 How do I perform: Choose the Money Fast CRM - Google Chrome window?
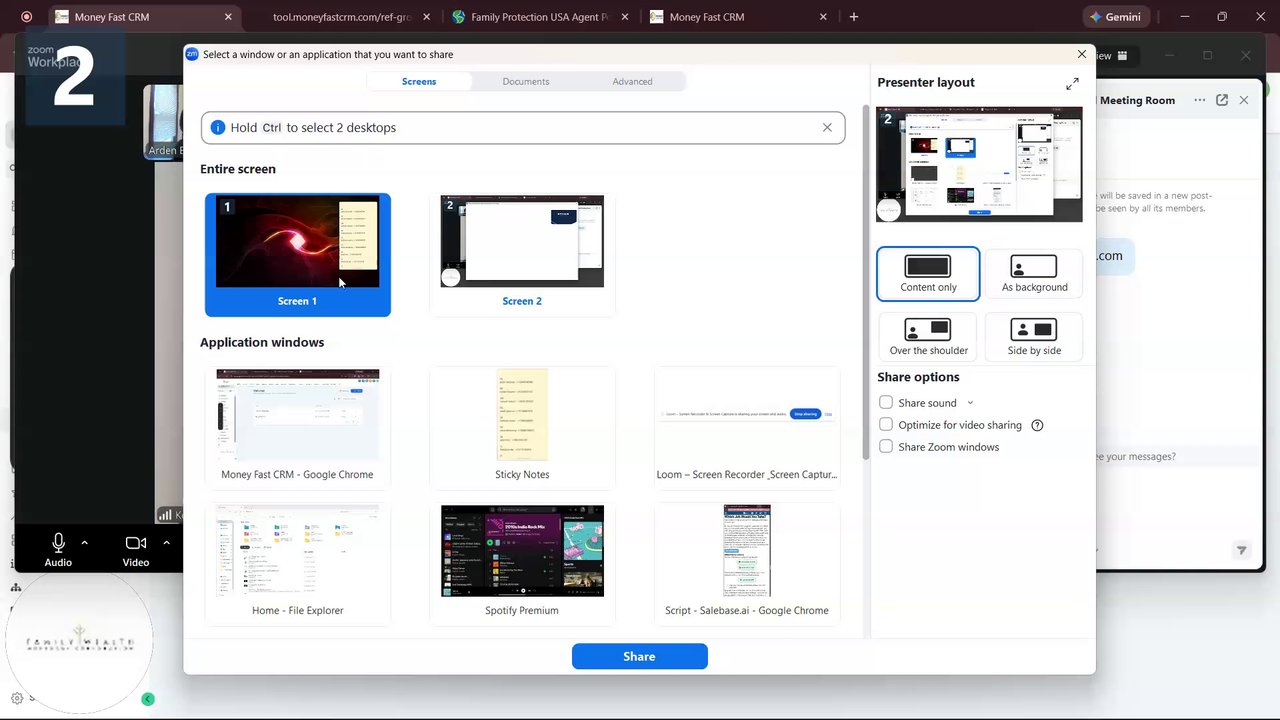(x=298, y=426)
